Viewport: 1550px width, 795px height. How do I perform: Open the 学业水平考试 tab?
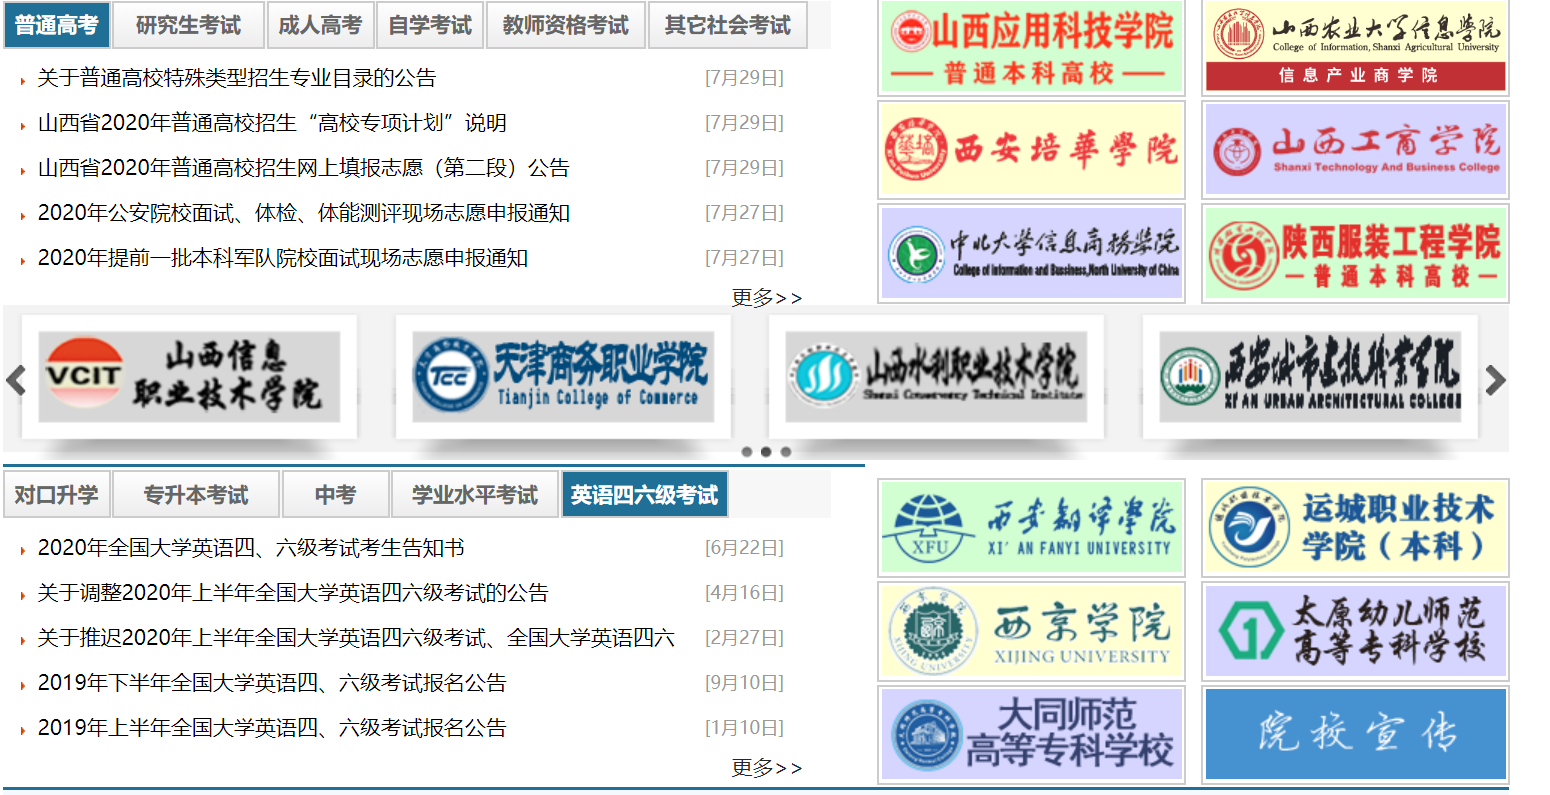pyautogui.click(x=475, y=495)
